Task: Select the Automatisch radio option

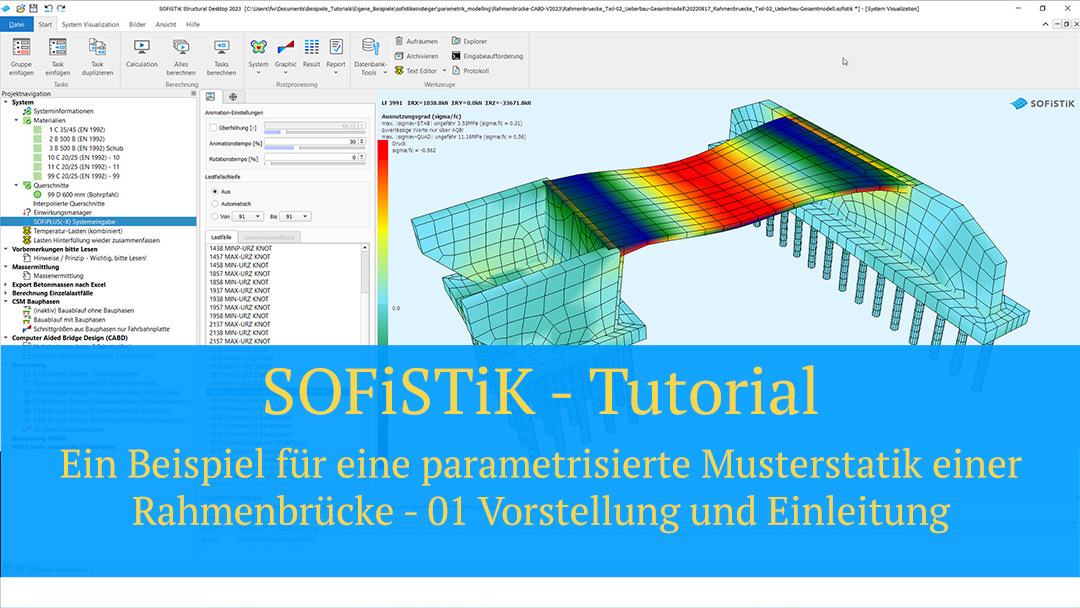Action: click(x=214, y=203)
